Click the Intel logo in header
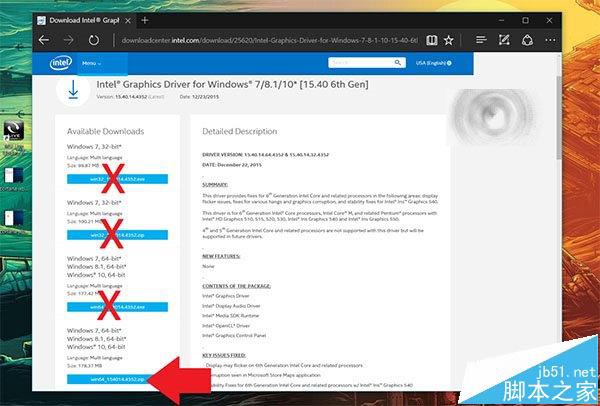The width and height of the screenshot is (600, 406). pos(61,63)
